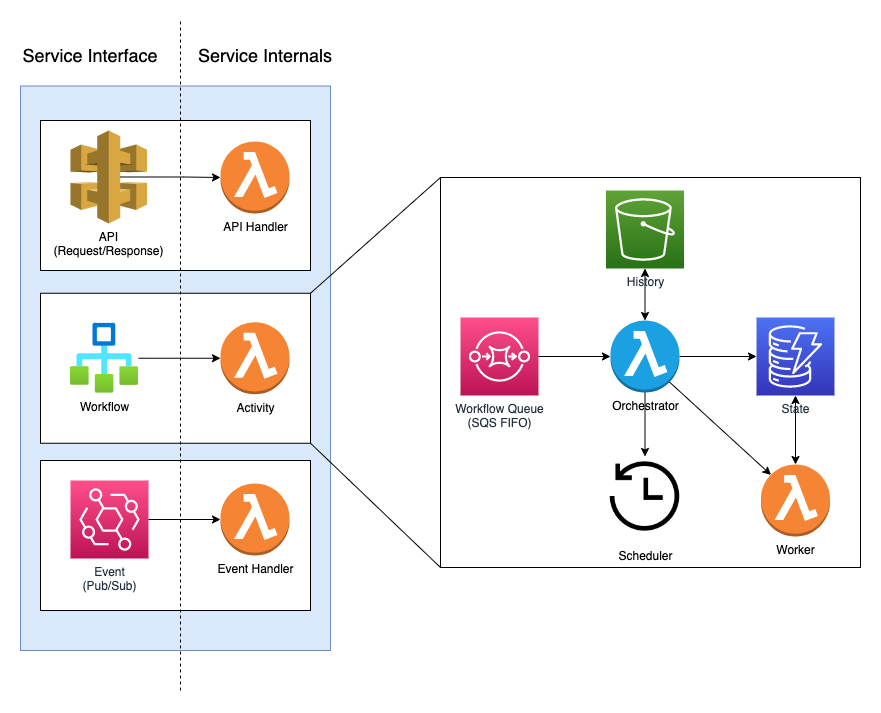This screenshot has width=881, height=713.
Task: Select the Workflow Queue SQS FIFO icon
Action: point(499,356)
